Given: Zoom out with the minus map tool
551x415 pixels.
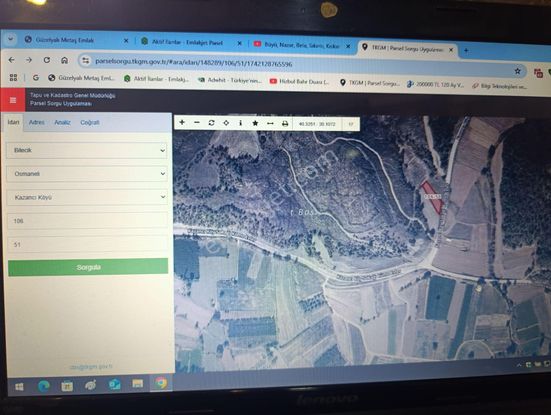Looking at the screenshot, I should point(197,122).
